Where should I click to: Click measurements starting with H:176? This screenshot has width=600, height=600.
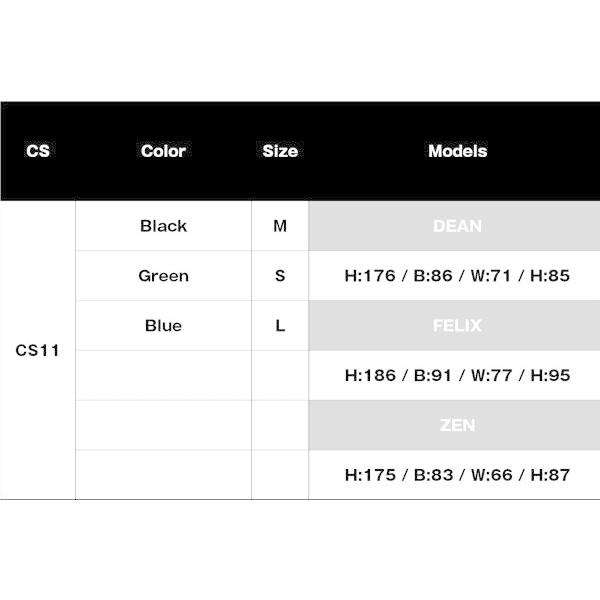point(457,276)
